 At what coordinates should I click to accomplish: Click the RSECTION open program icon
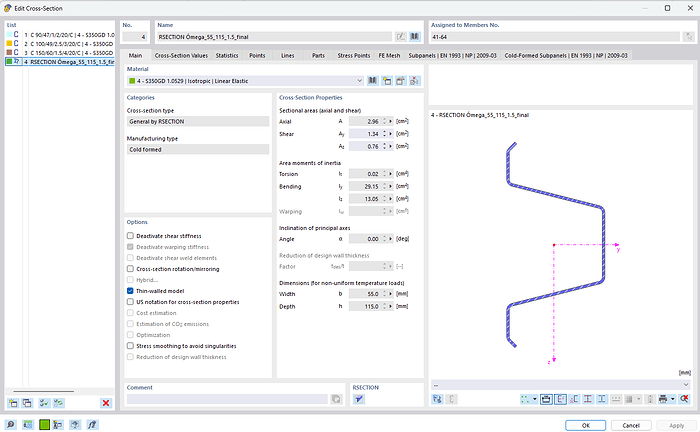(360, 399)
